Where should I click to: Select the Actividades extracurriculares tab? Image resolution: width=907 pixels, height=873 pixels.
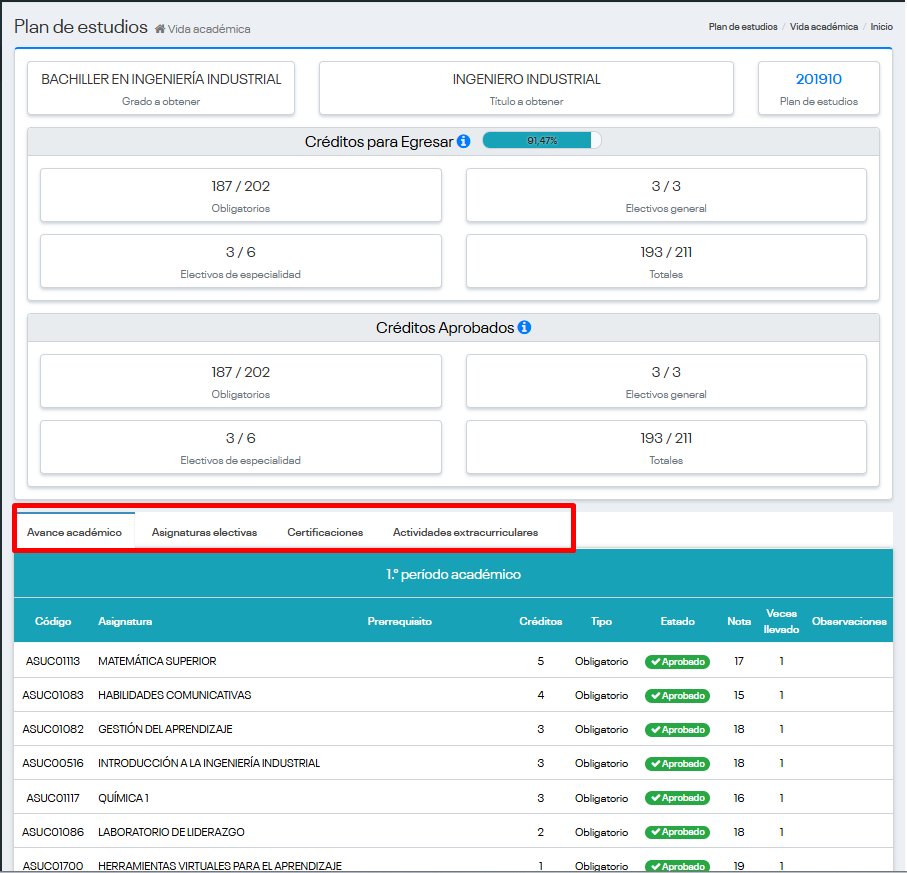(x=465, y=532)
